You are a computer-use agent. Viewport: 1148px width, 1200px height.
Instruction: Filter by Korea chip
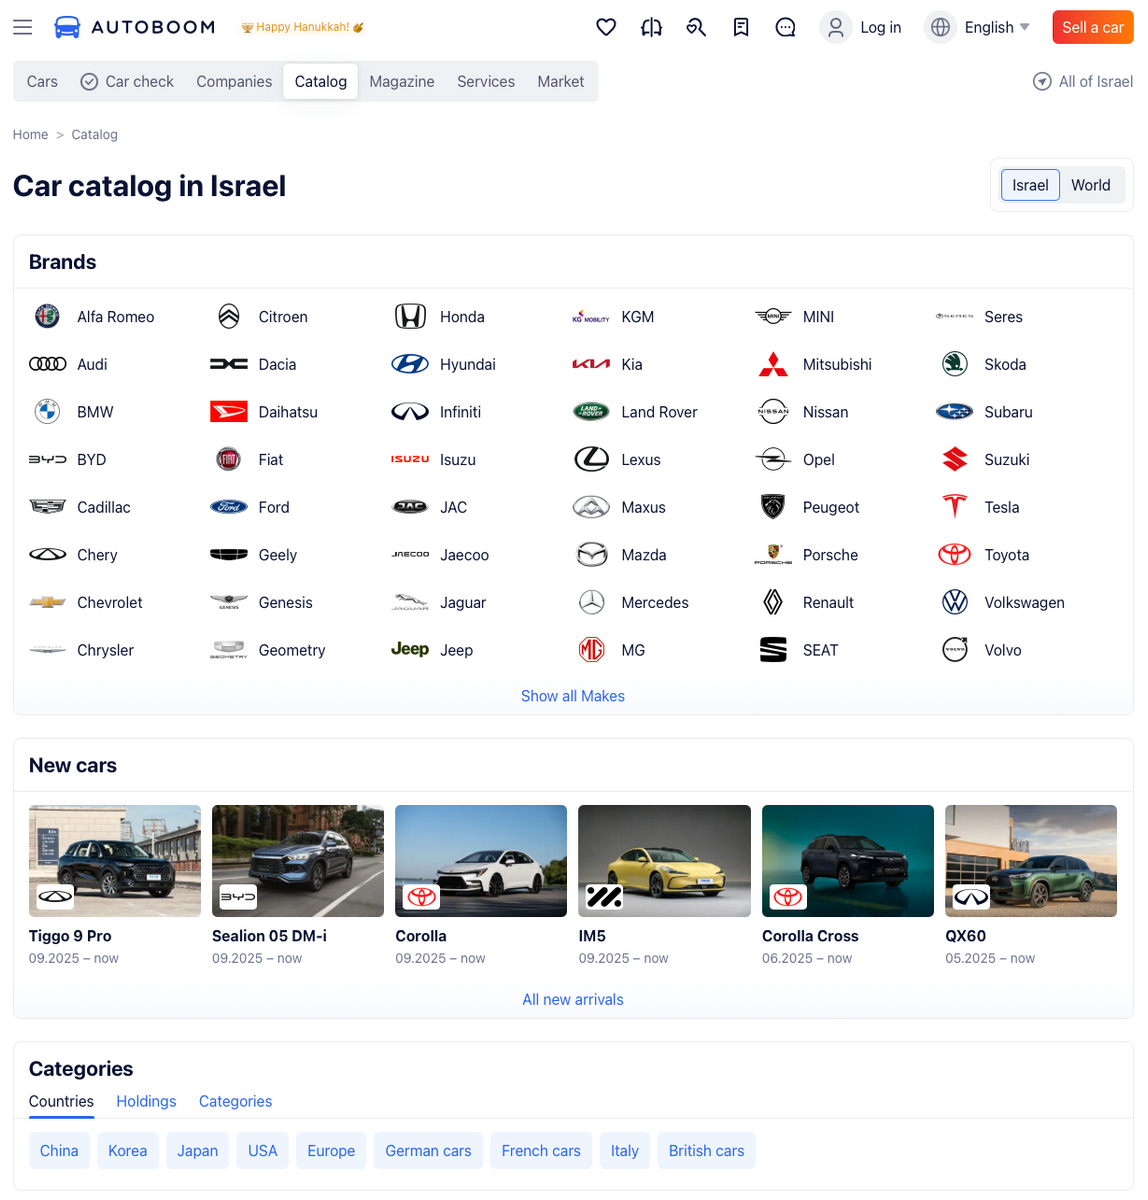(128, 1150)
